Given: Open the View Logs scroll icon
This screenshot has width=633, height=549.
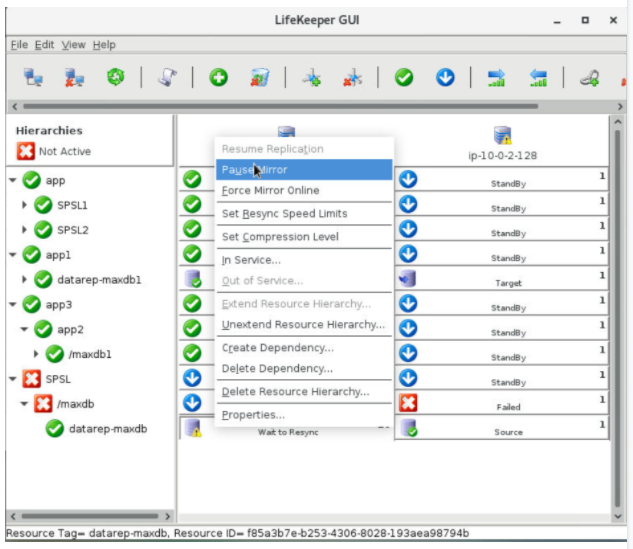Looking at the screenshot, I should pyautogui.click(x=167, y=77).
